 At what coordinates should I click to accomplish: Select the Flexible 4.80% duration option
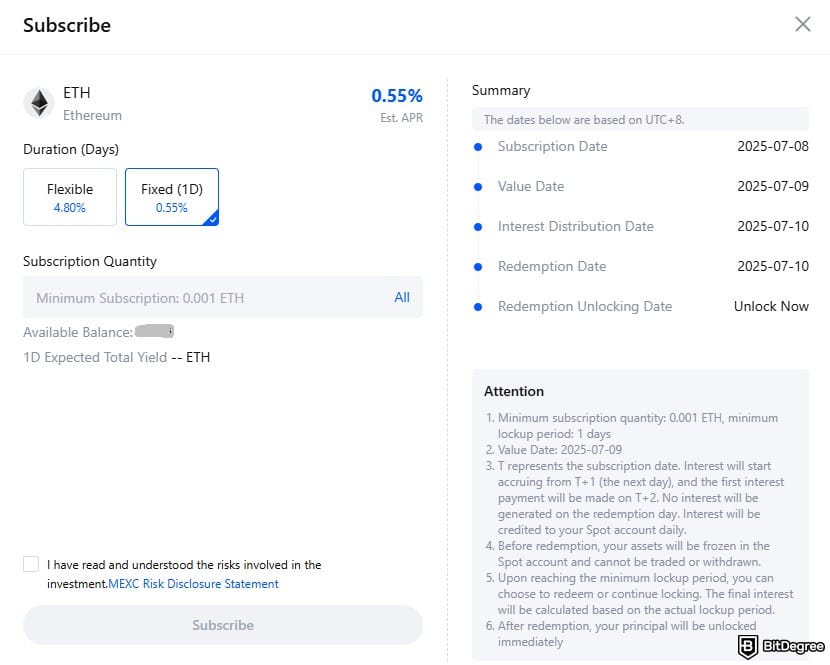[70, 197]
